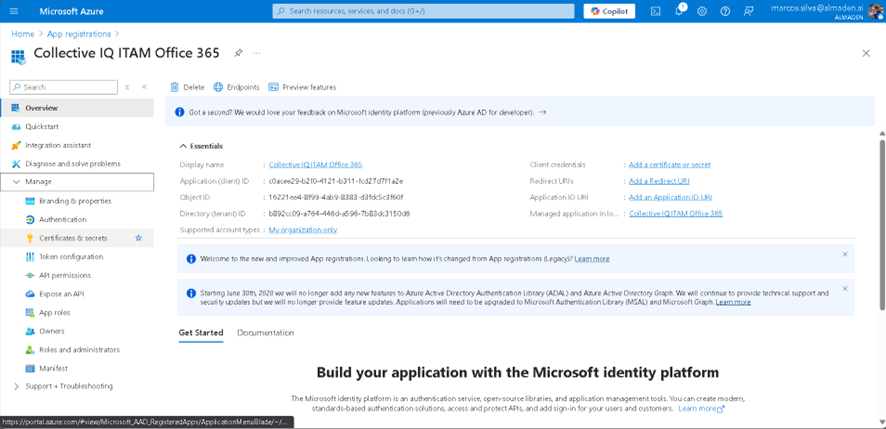Screen dimensions: 886x429
Task: Click Learn more in App registrations welcome notice
Action: point(592,259)
